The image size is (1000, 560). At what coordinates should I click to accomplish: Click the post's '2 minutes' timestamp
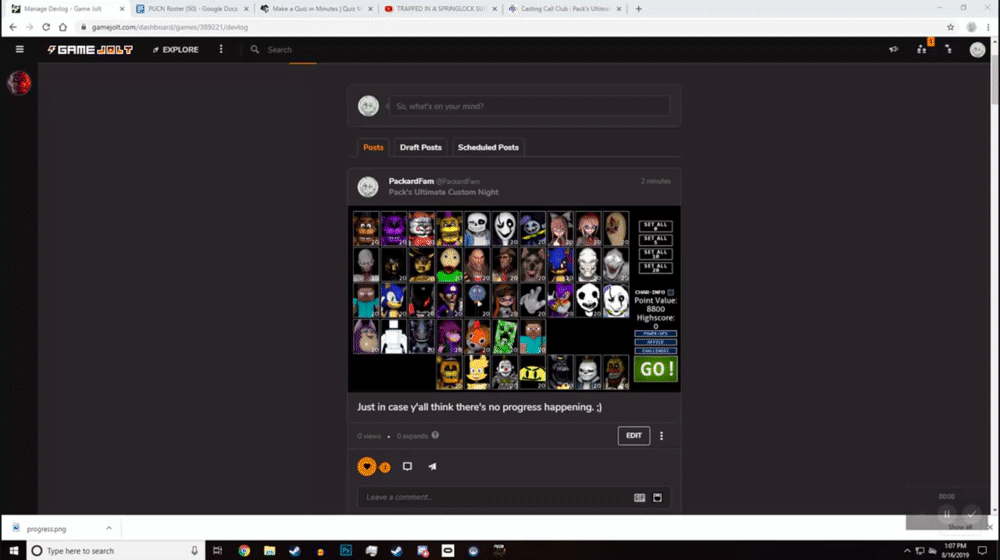coord(656,181)
